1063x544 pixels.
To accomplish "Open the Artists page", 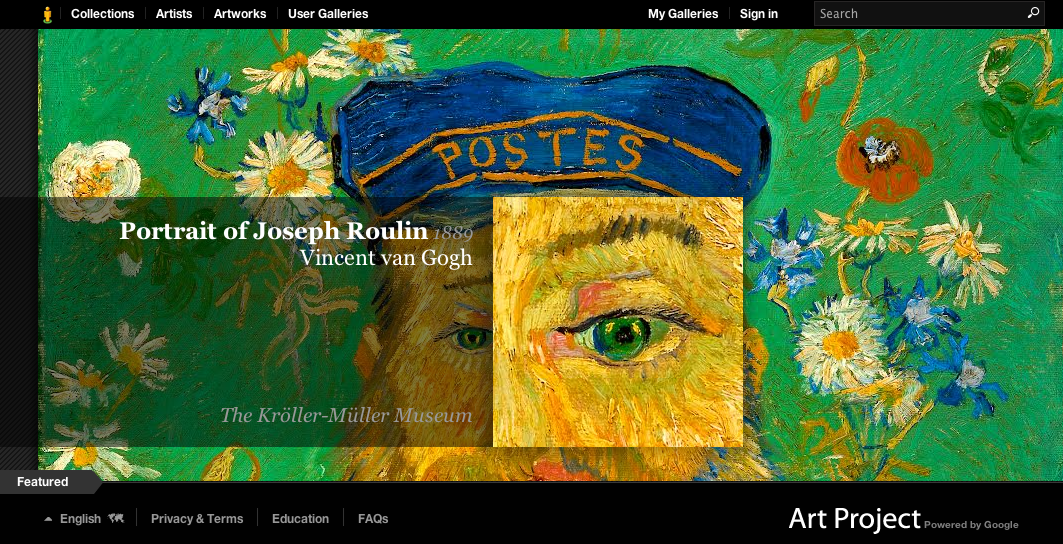I will pyautogui.click(x=174, y=14).
